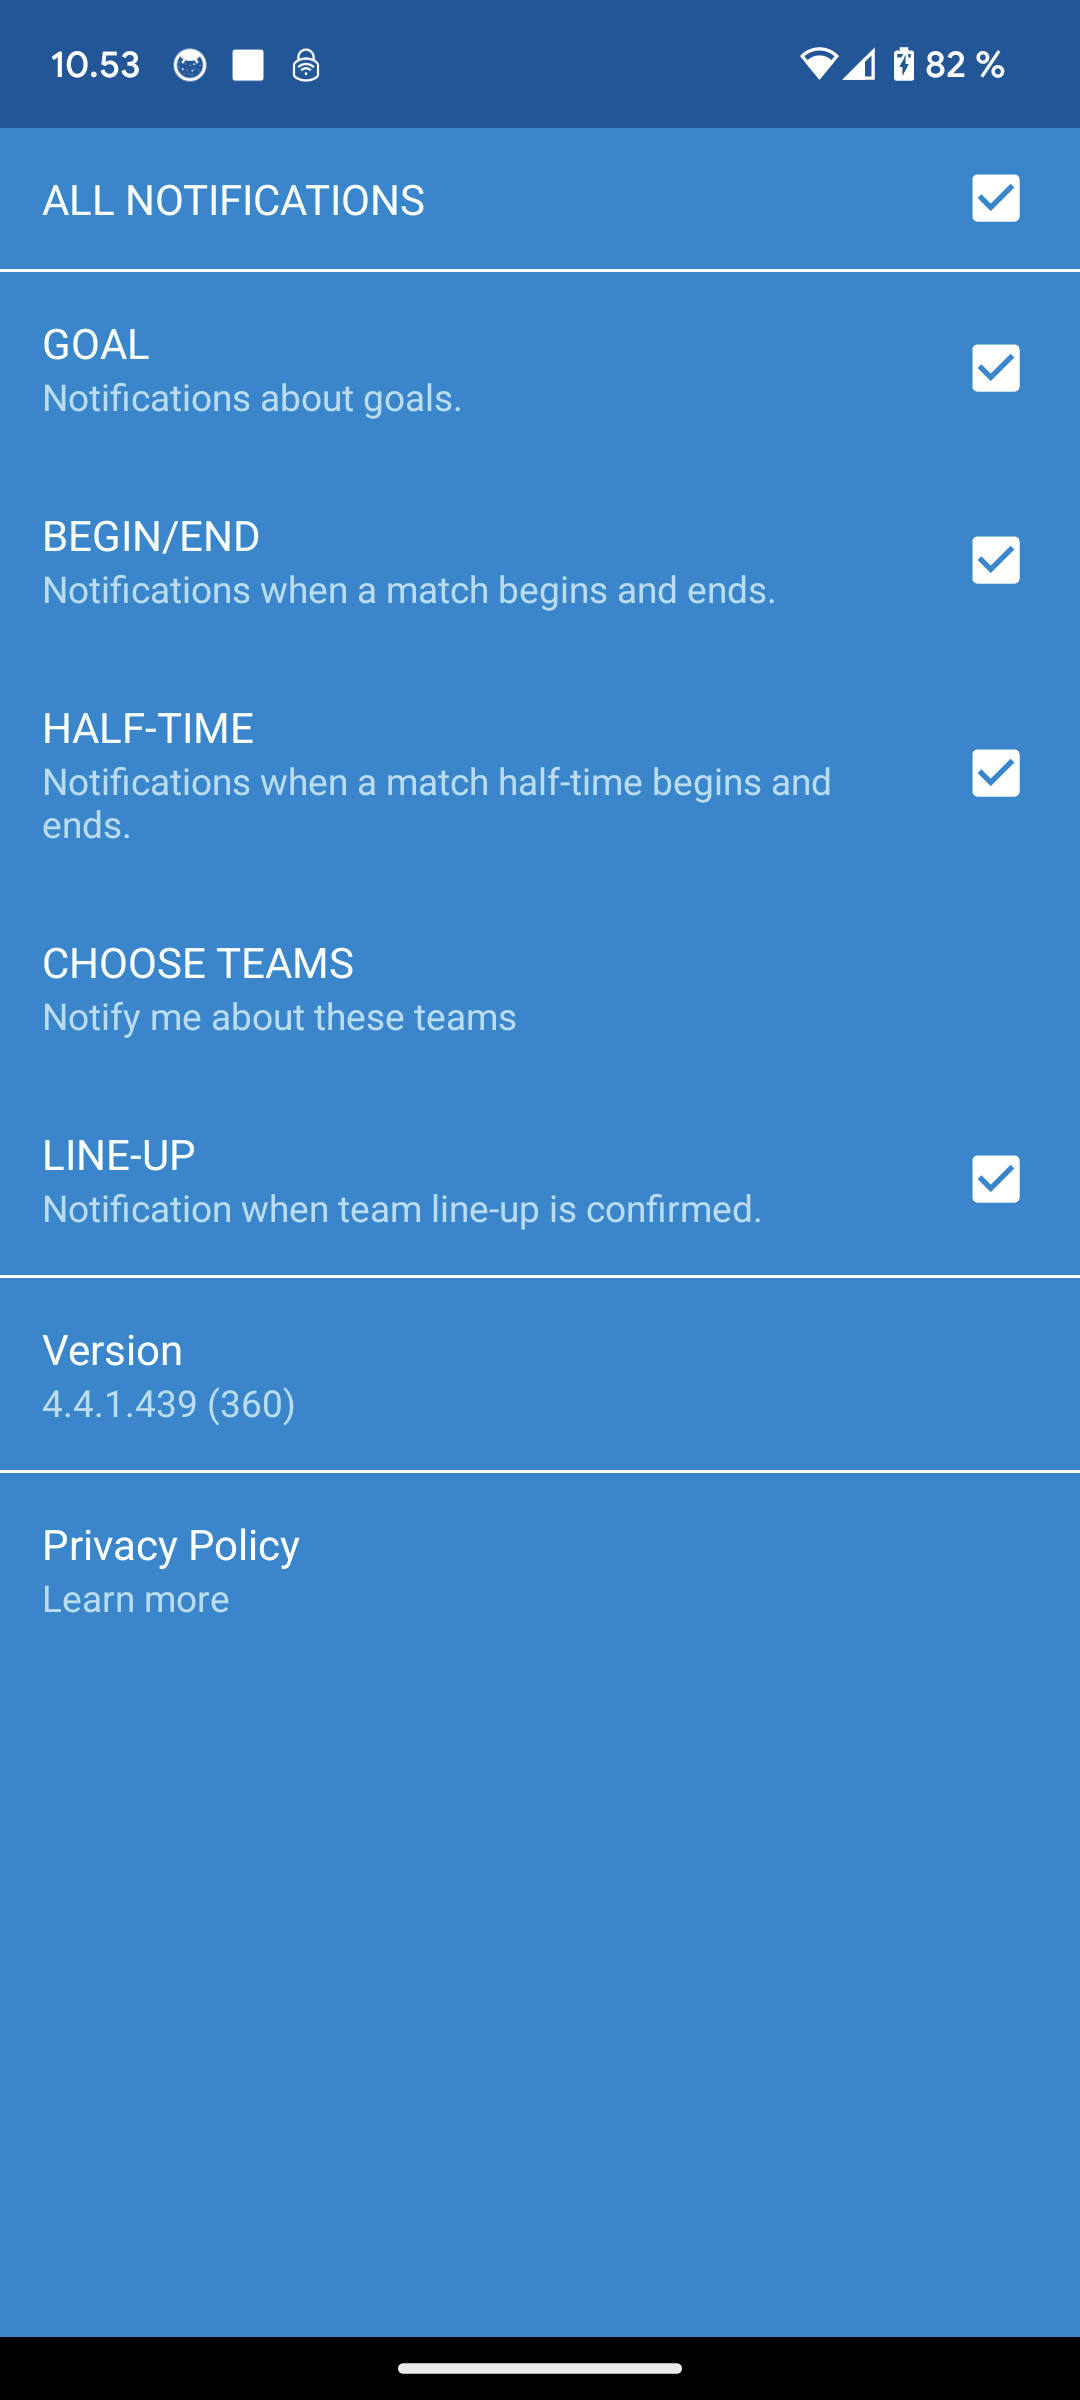Turn off the HALF-TIME notifications checkbox
The height and width of the screenshot is (2400, 1080).
coord(995,773)
